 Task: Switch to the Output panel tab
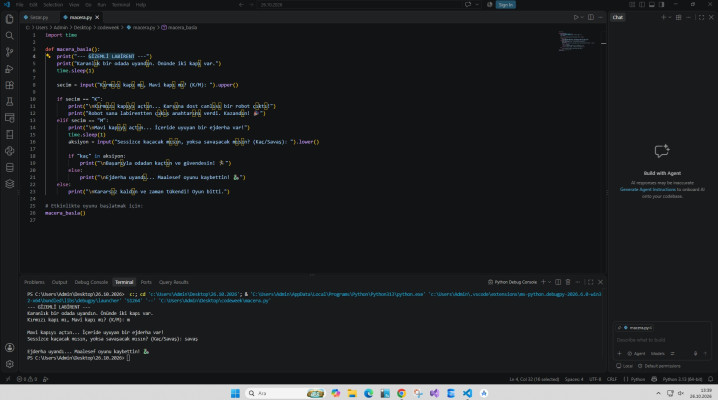[60, 282]
